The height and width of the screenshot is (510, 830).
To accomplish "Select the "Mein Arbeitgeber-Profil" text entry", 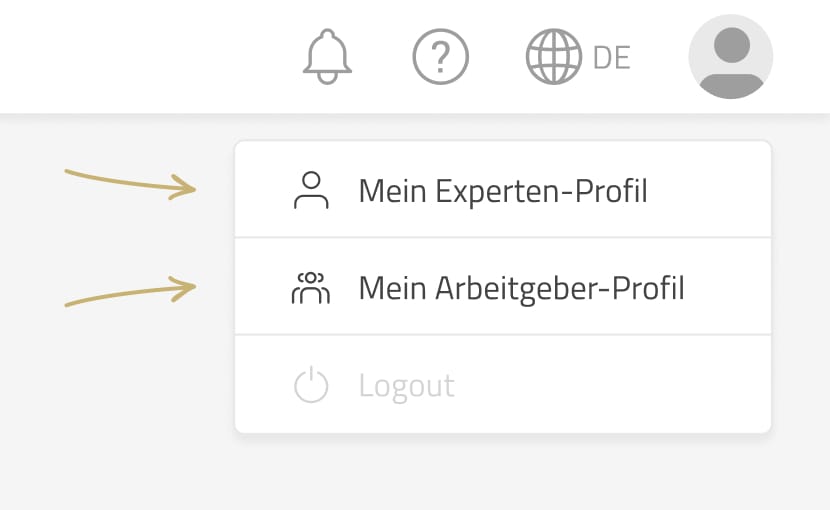I will pos(521,288).
